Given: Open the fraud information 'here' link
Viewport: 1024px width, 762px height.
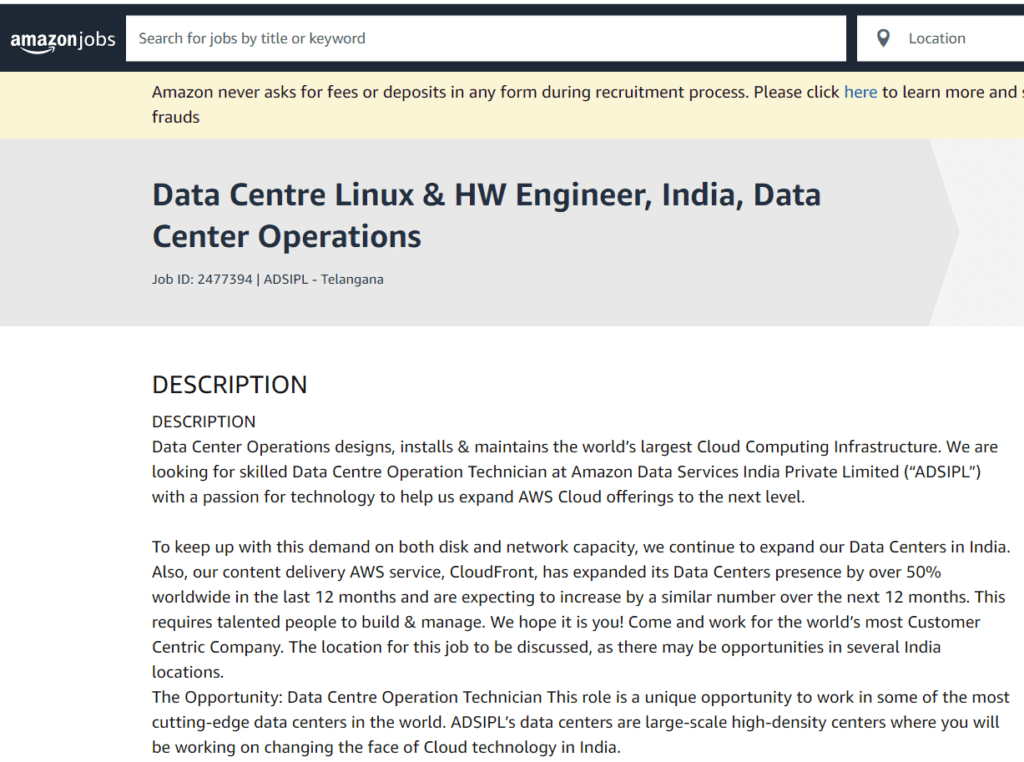Looking at the screenshot, I should [860, 91].
